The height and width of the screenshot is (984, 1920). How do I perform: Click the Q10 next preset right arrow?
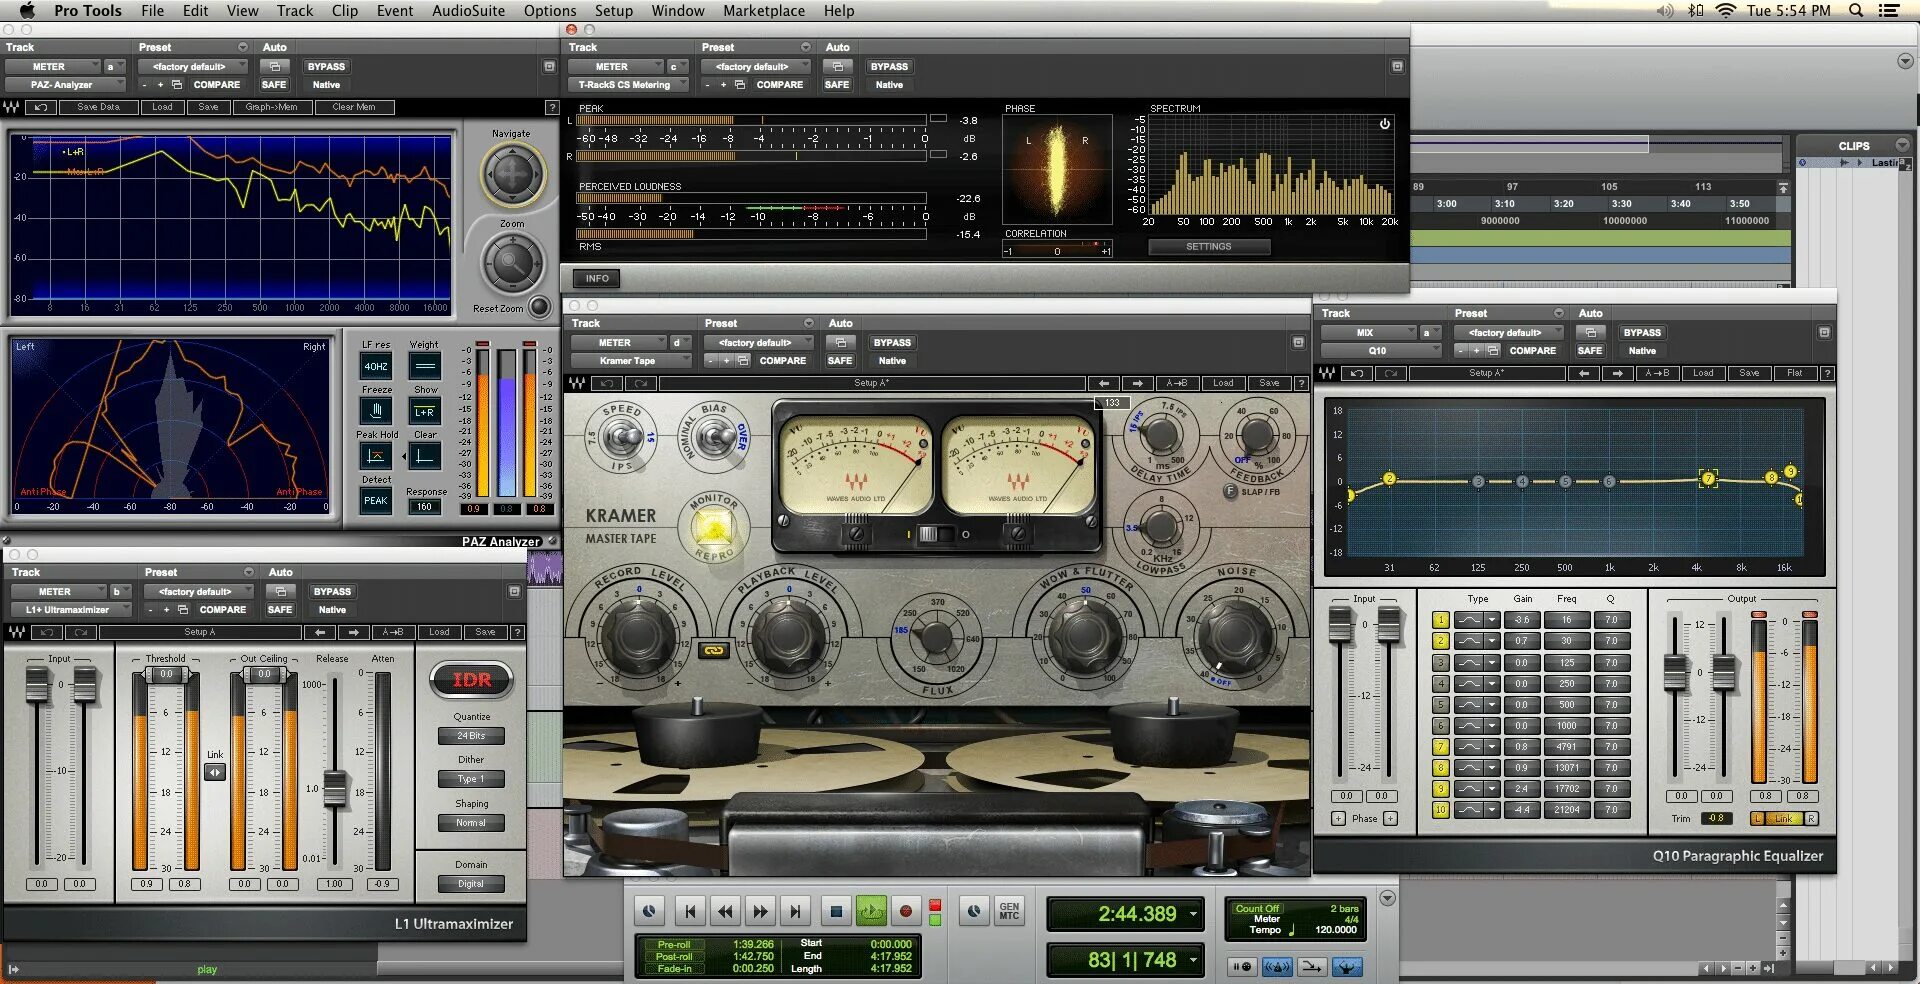click(x=1617, y=373)
